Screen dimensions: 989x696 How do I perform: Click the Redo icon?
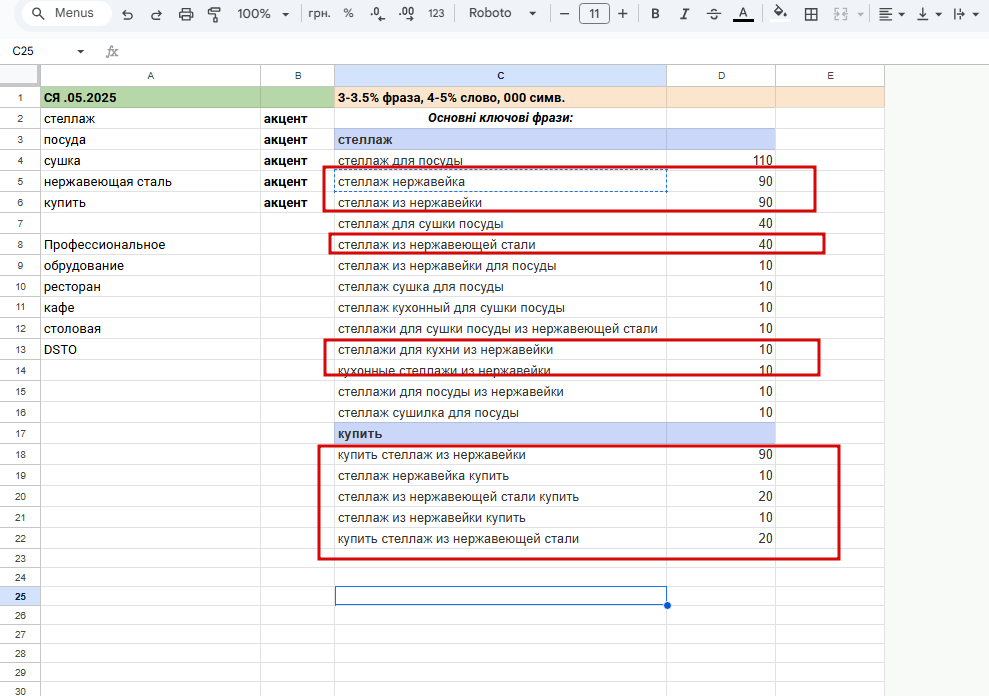(156, 14)
